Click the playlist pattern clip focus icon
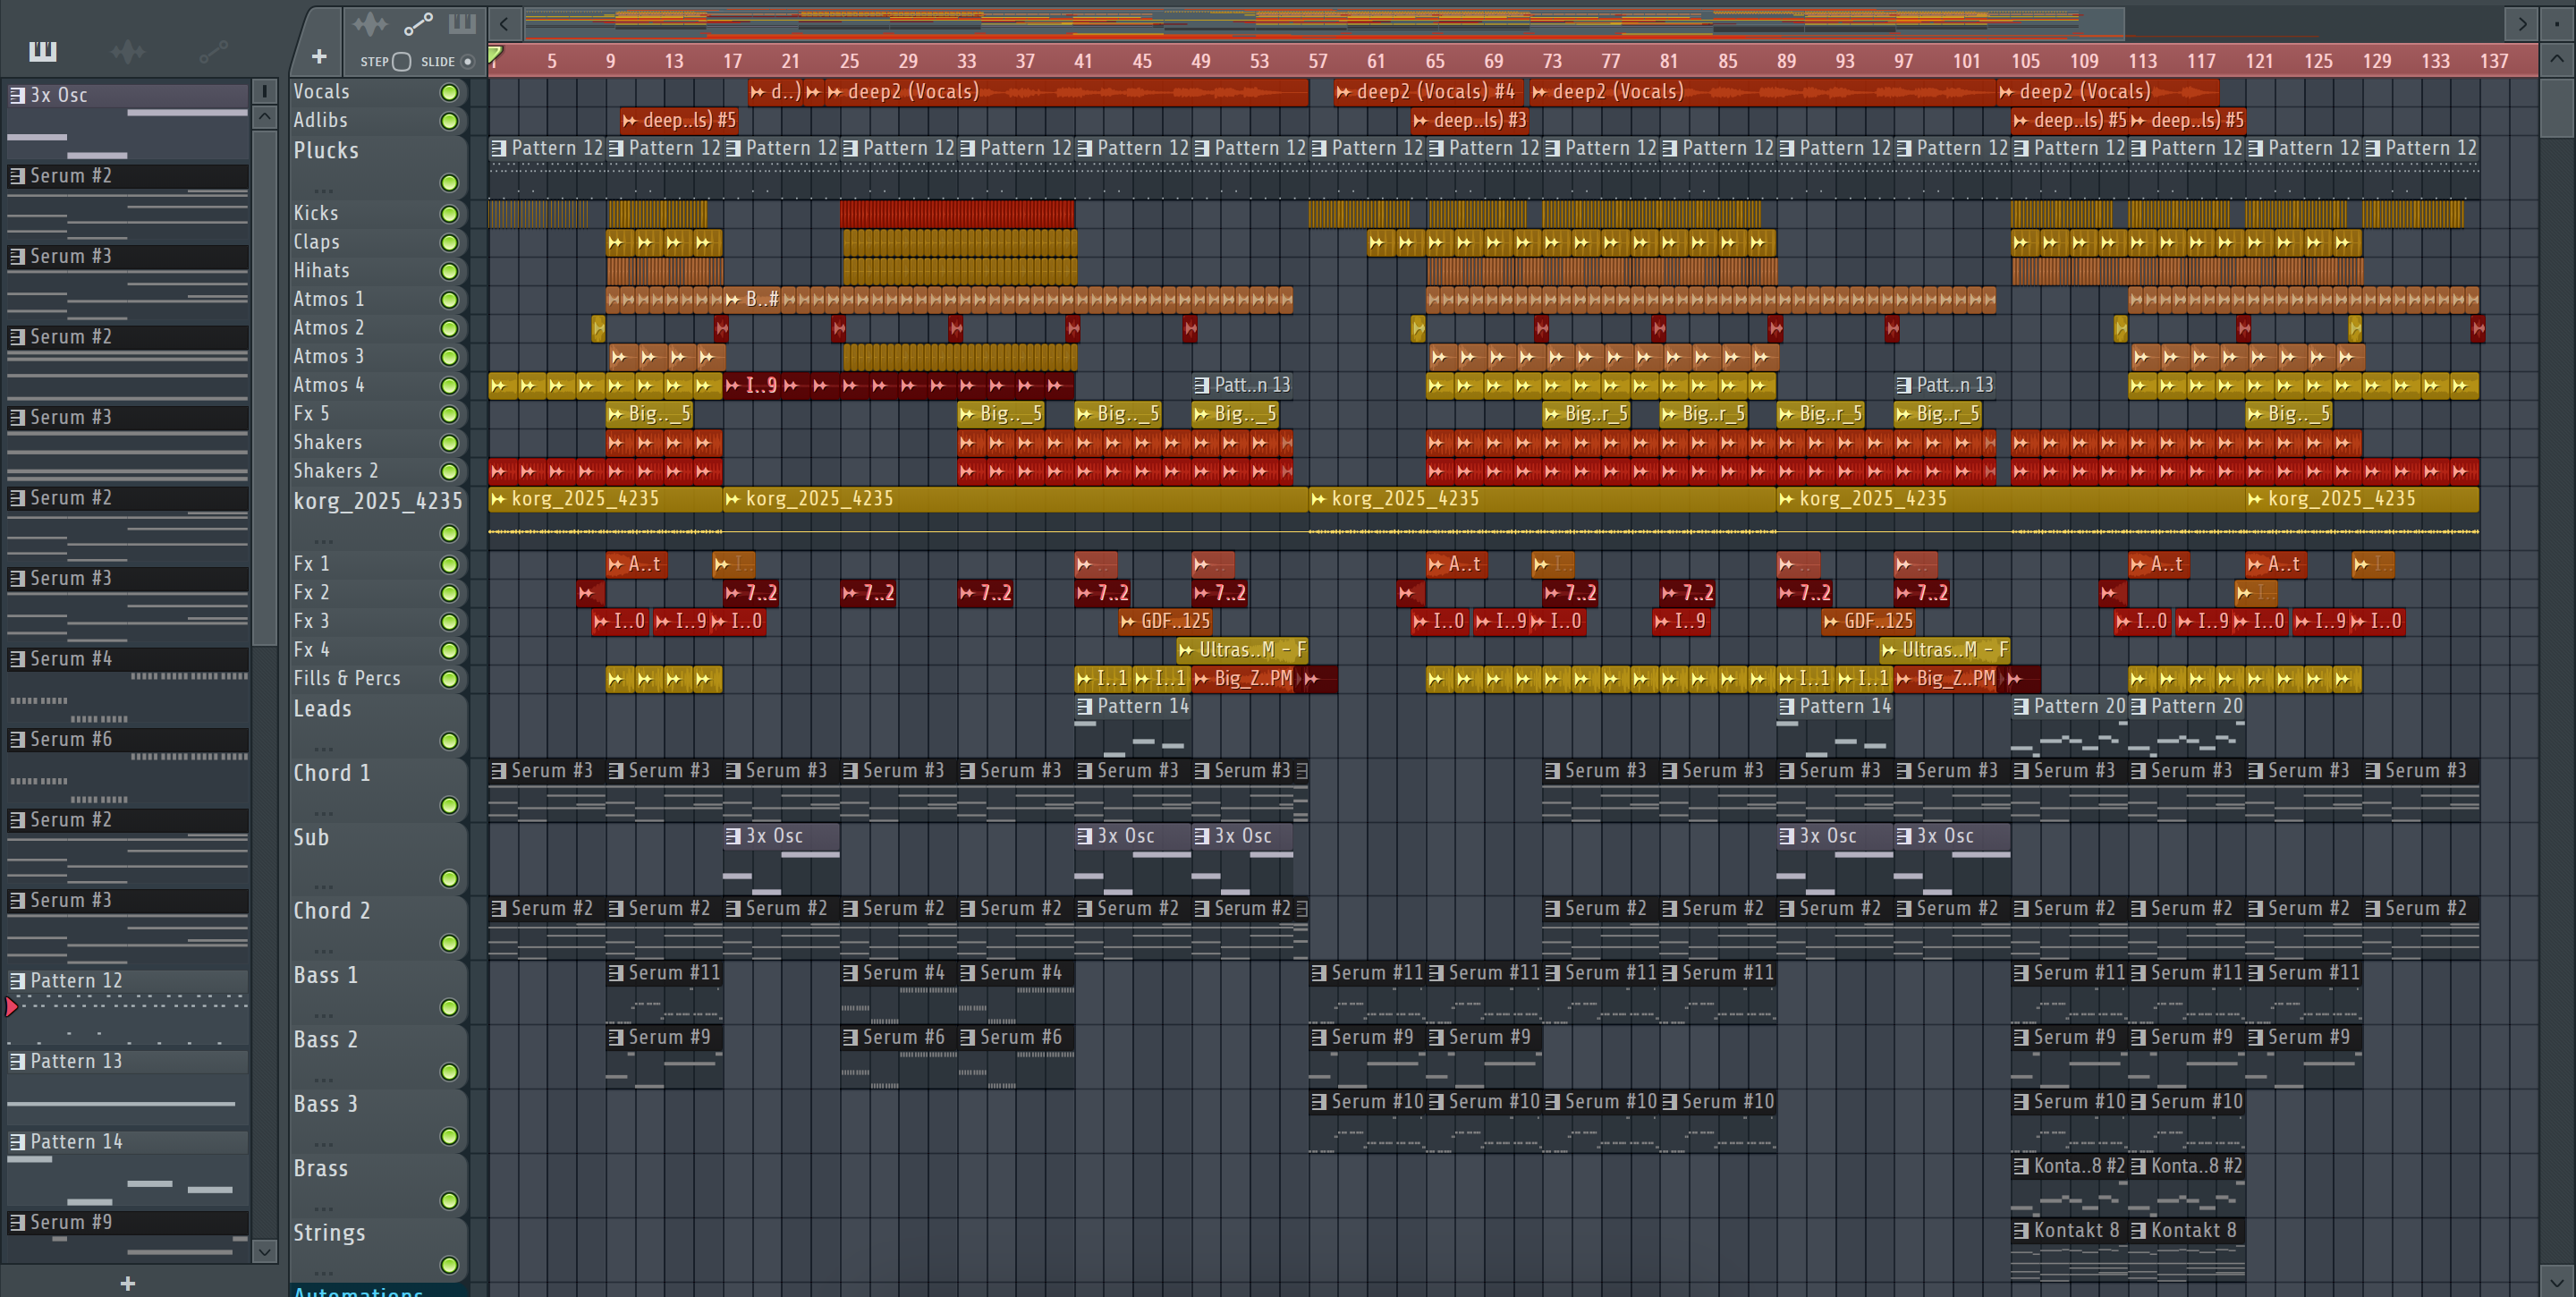This screenshot has width=2576, height=1297. [x=462, y=24]
